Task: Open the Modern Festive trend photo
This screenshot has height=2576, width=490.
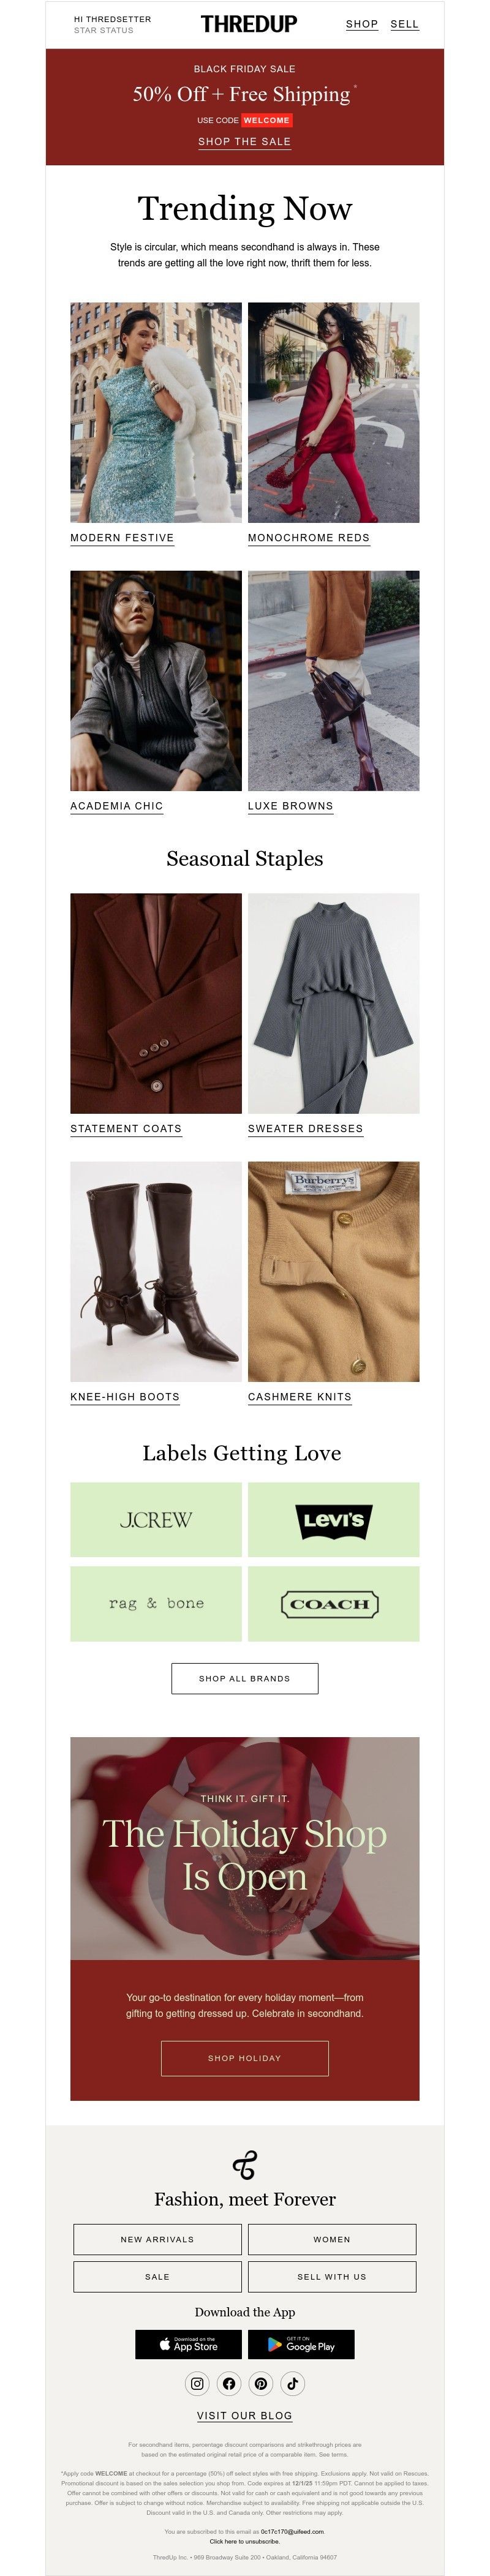Action: click(x=156, y=412)
